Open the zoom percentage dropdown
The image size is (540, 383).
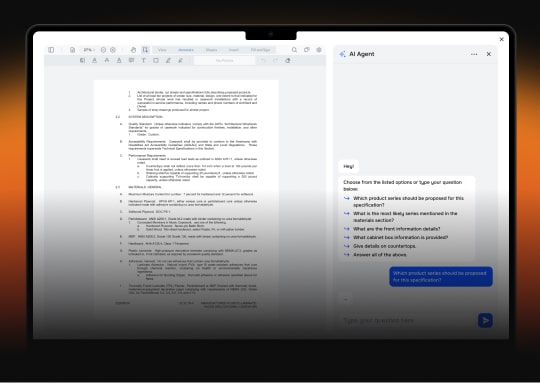89,50
